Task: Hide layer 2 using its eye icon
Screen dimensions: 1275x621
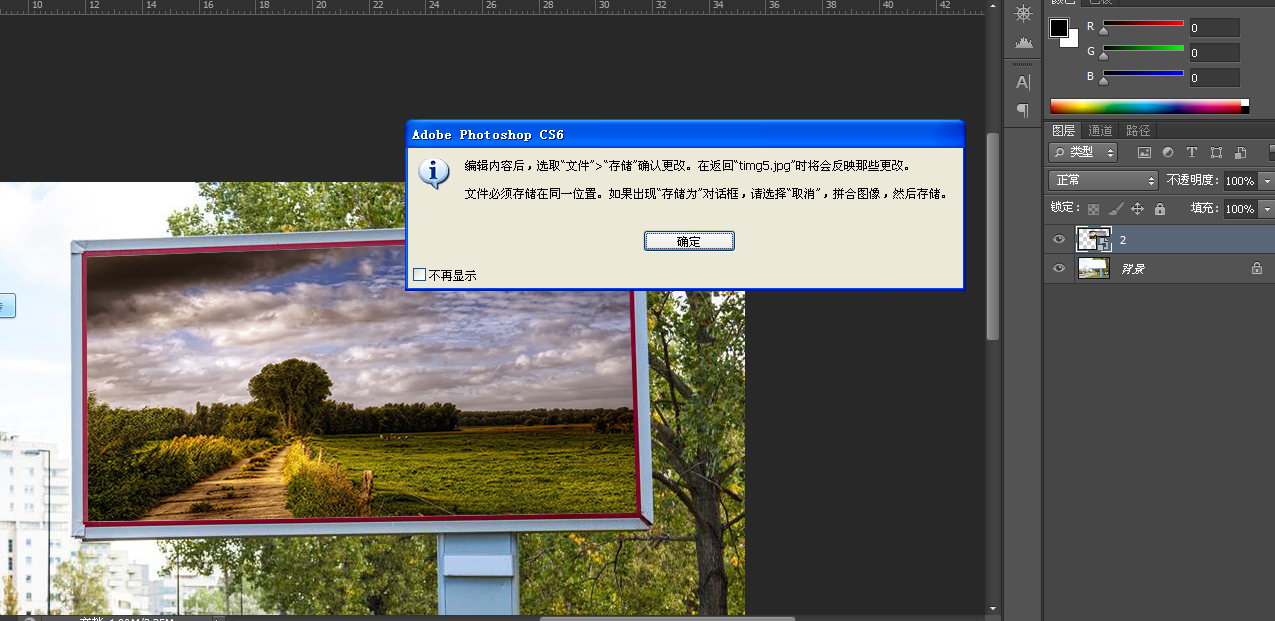Action: (x=1059, y=240)
